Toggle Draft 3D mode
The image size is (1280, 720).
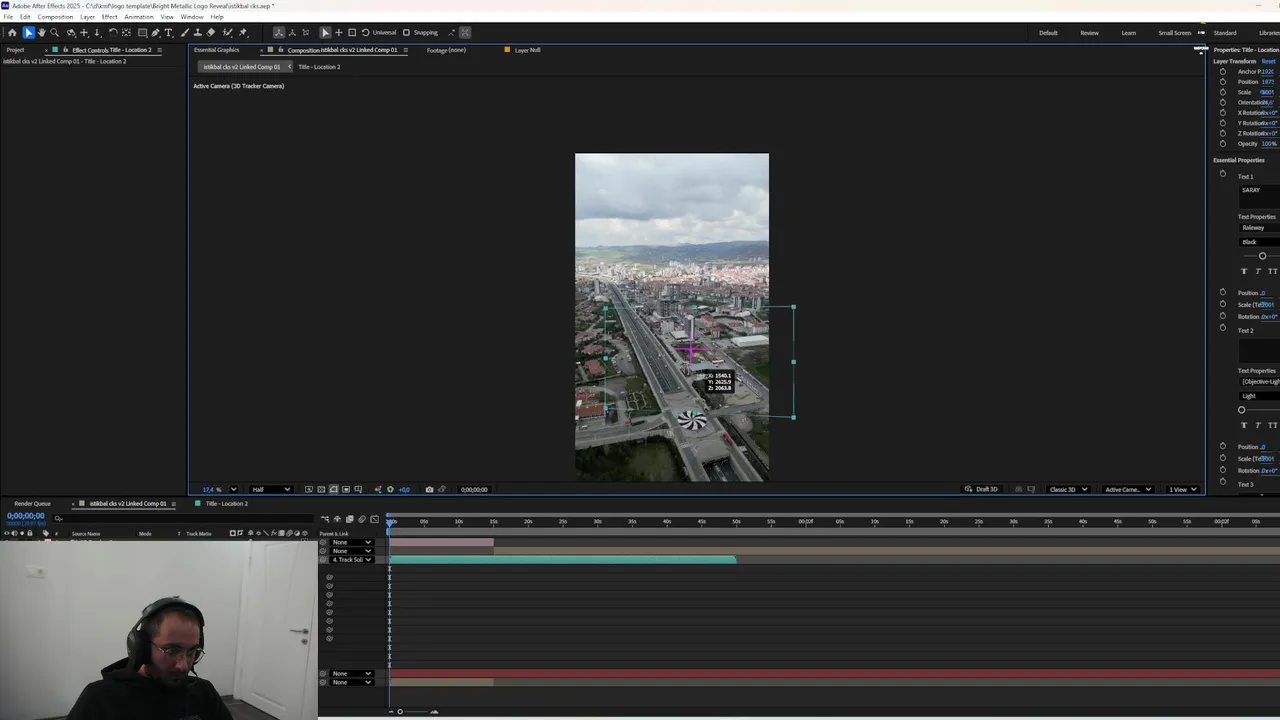(x=982, y=490)
